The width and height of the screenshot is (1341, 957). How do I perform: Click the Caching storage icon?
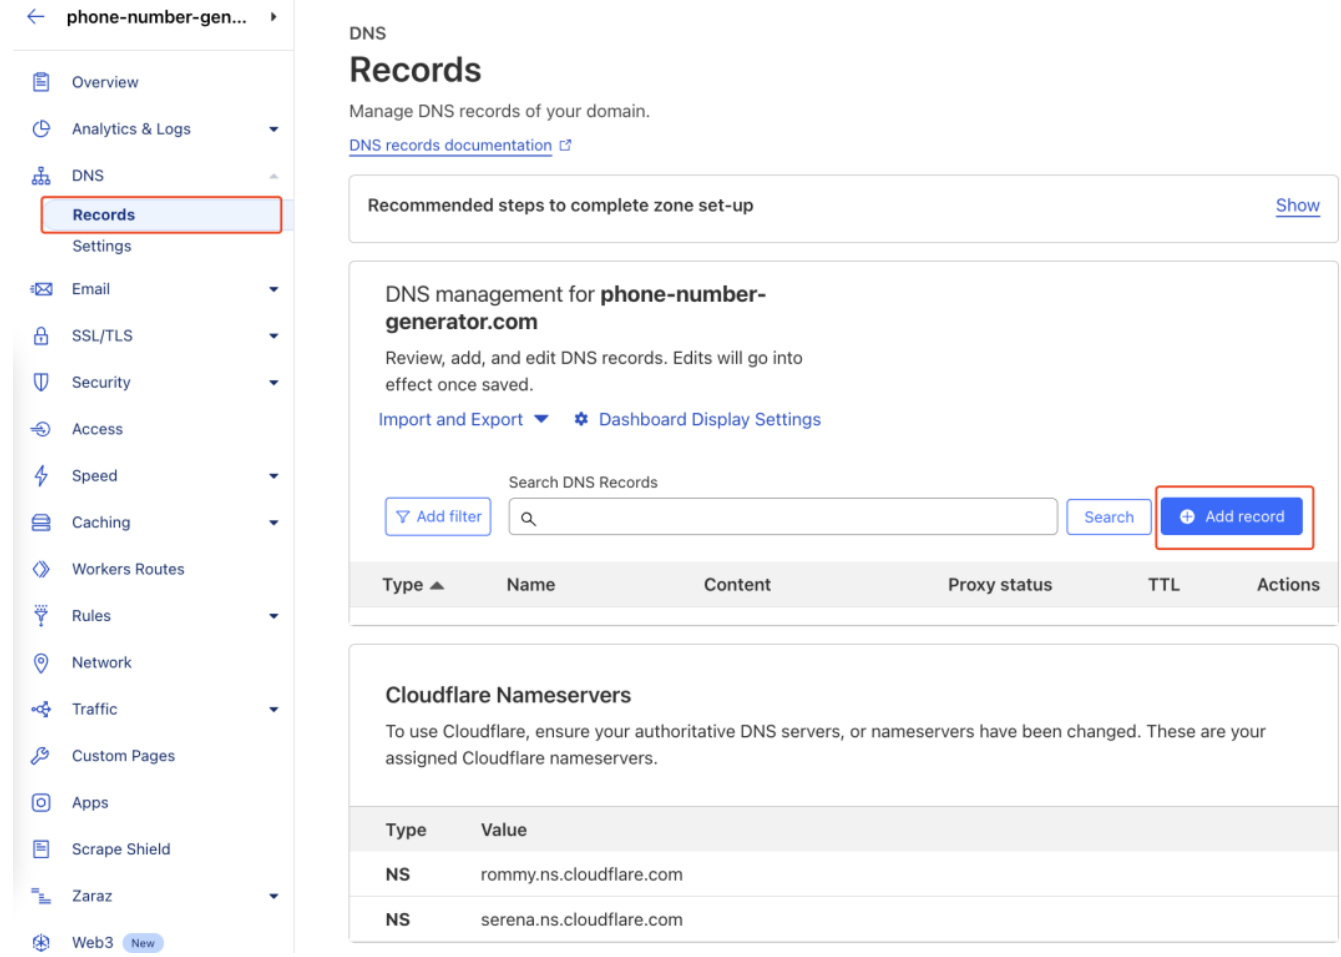pos(41,523)
